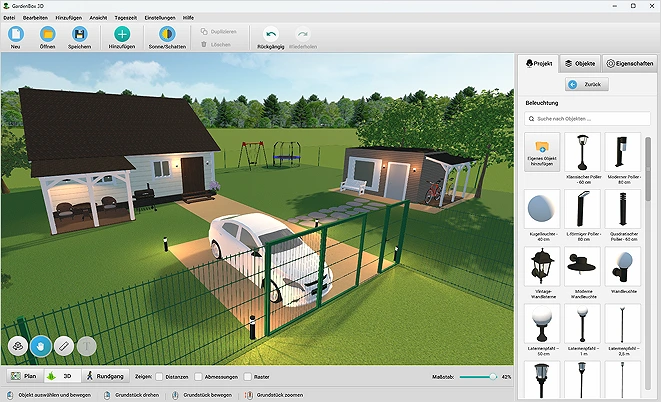Open the Hilfe menu
Viewport: 661px width, 402px height.
[188, 18]
